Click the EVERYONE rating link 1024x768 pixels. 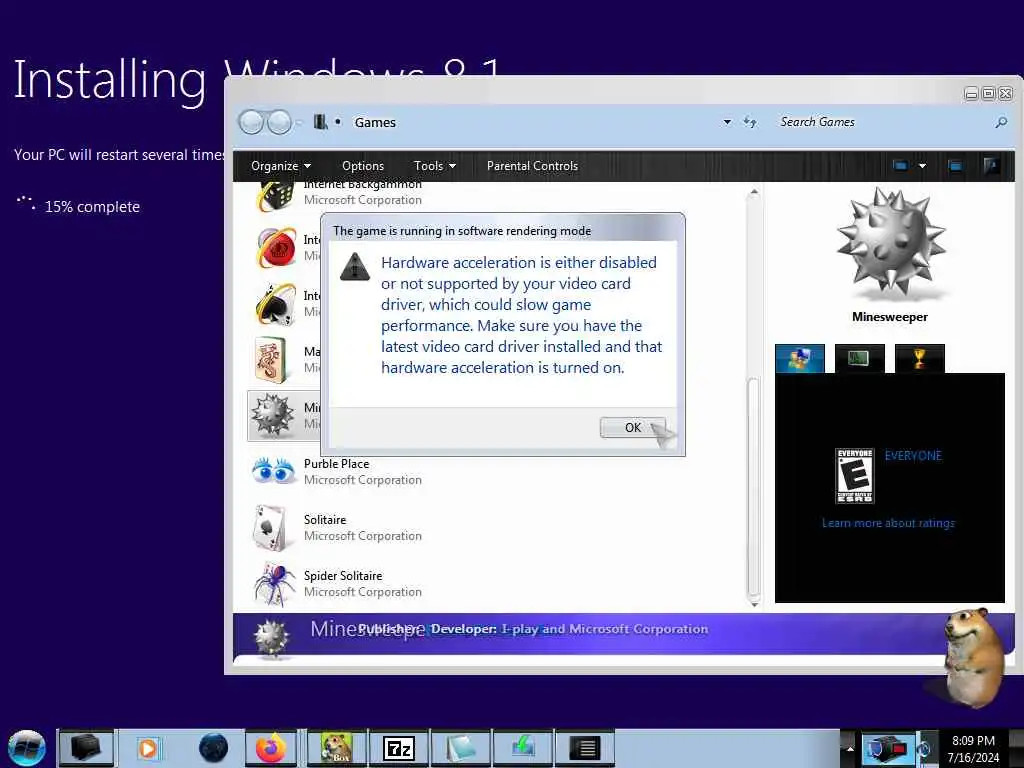coord(913,456)
